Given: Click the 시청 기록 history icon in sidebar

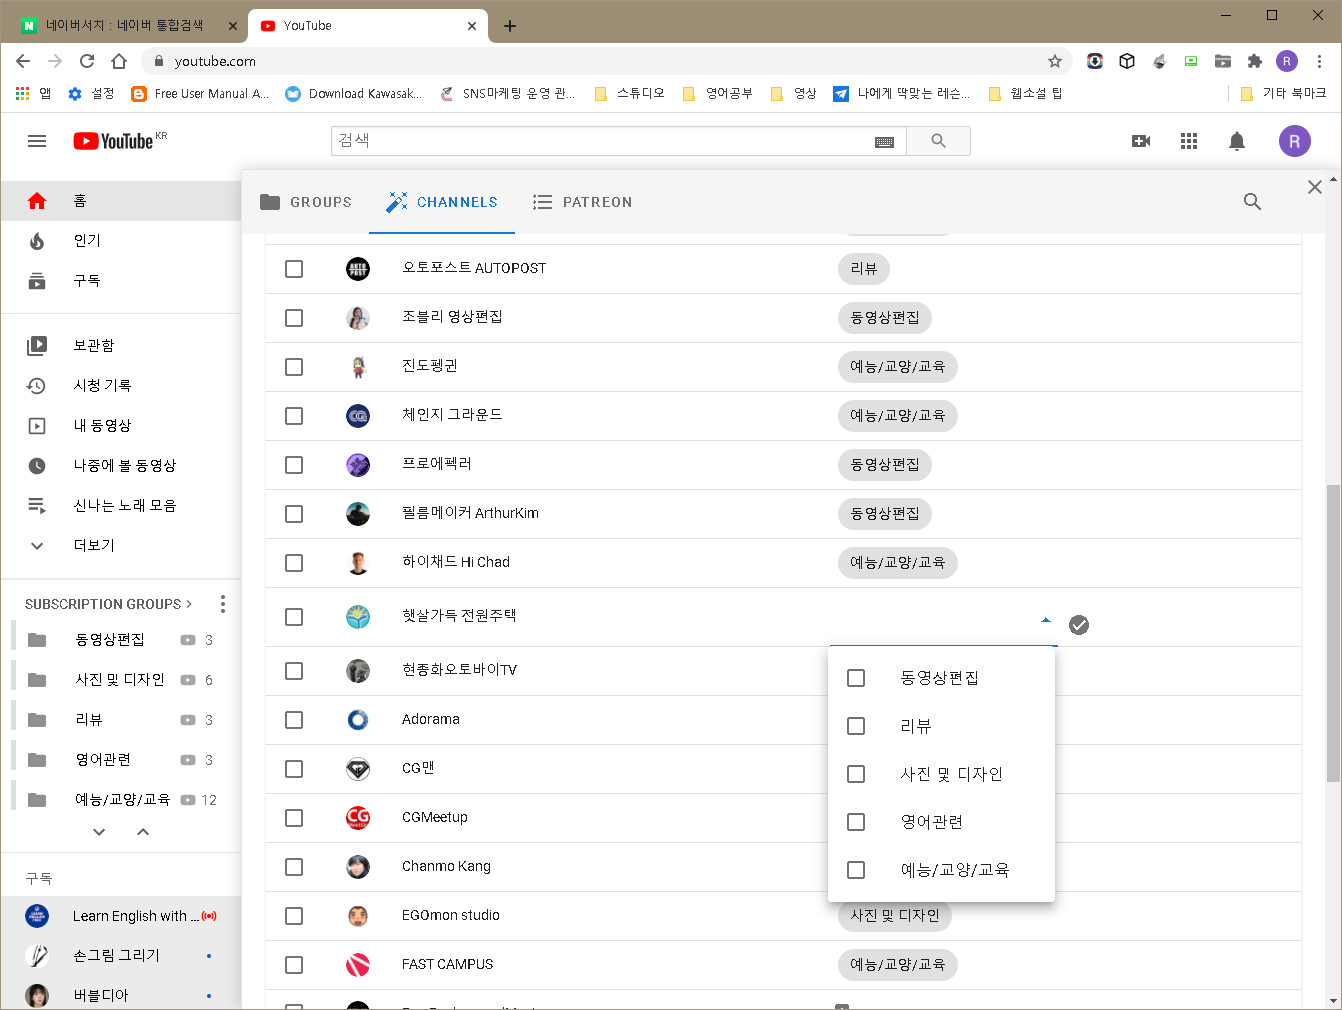Looking at the screenshot, I should 37,385.
